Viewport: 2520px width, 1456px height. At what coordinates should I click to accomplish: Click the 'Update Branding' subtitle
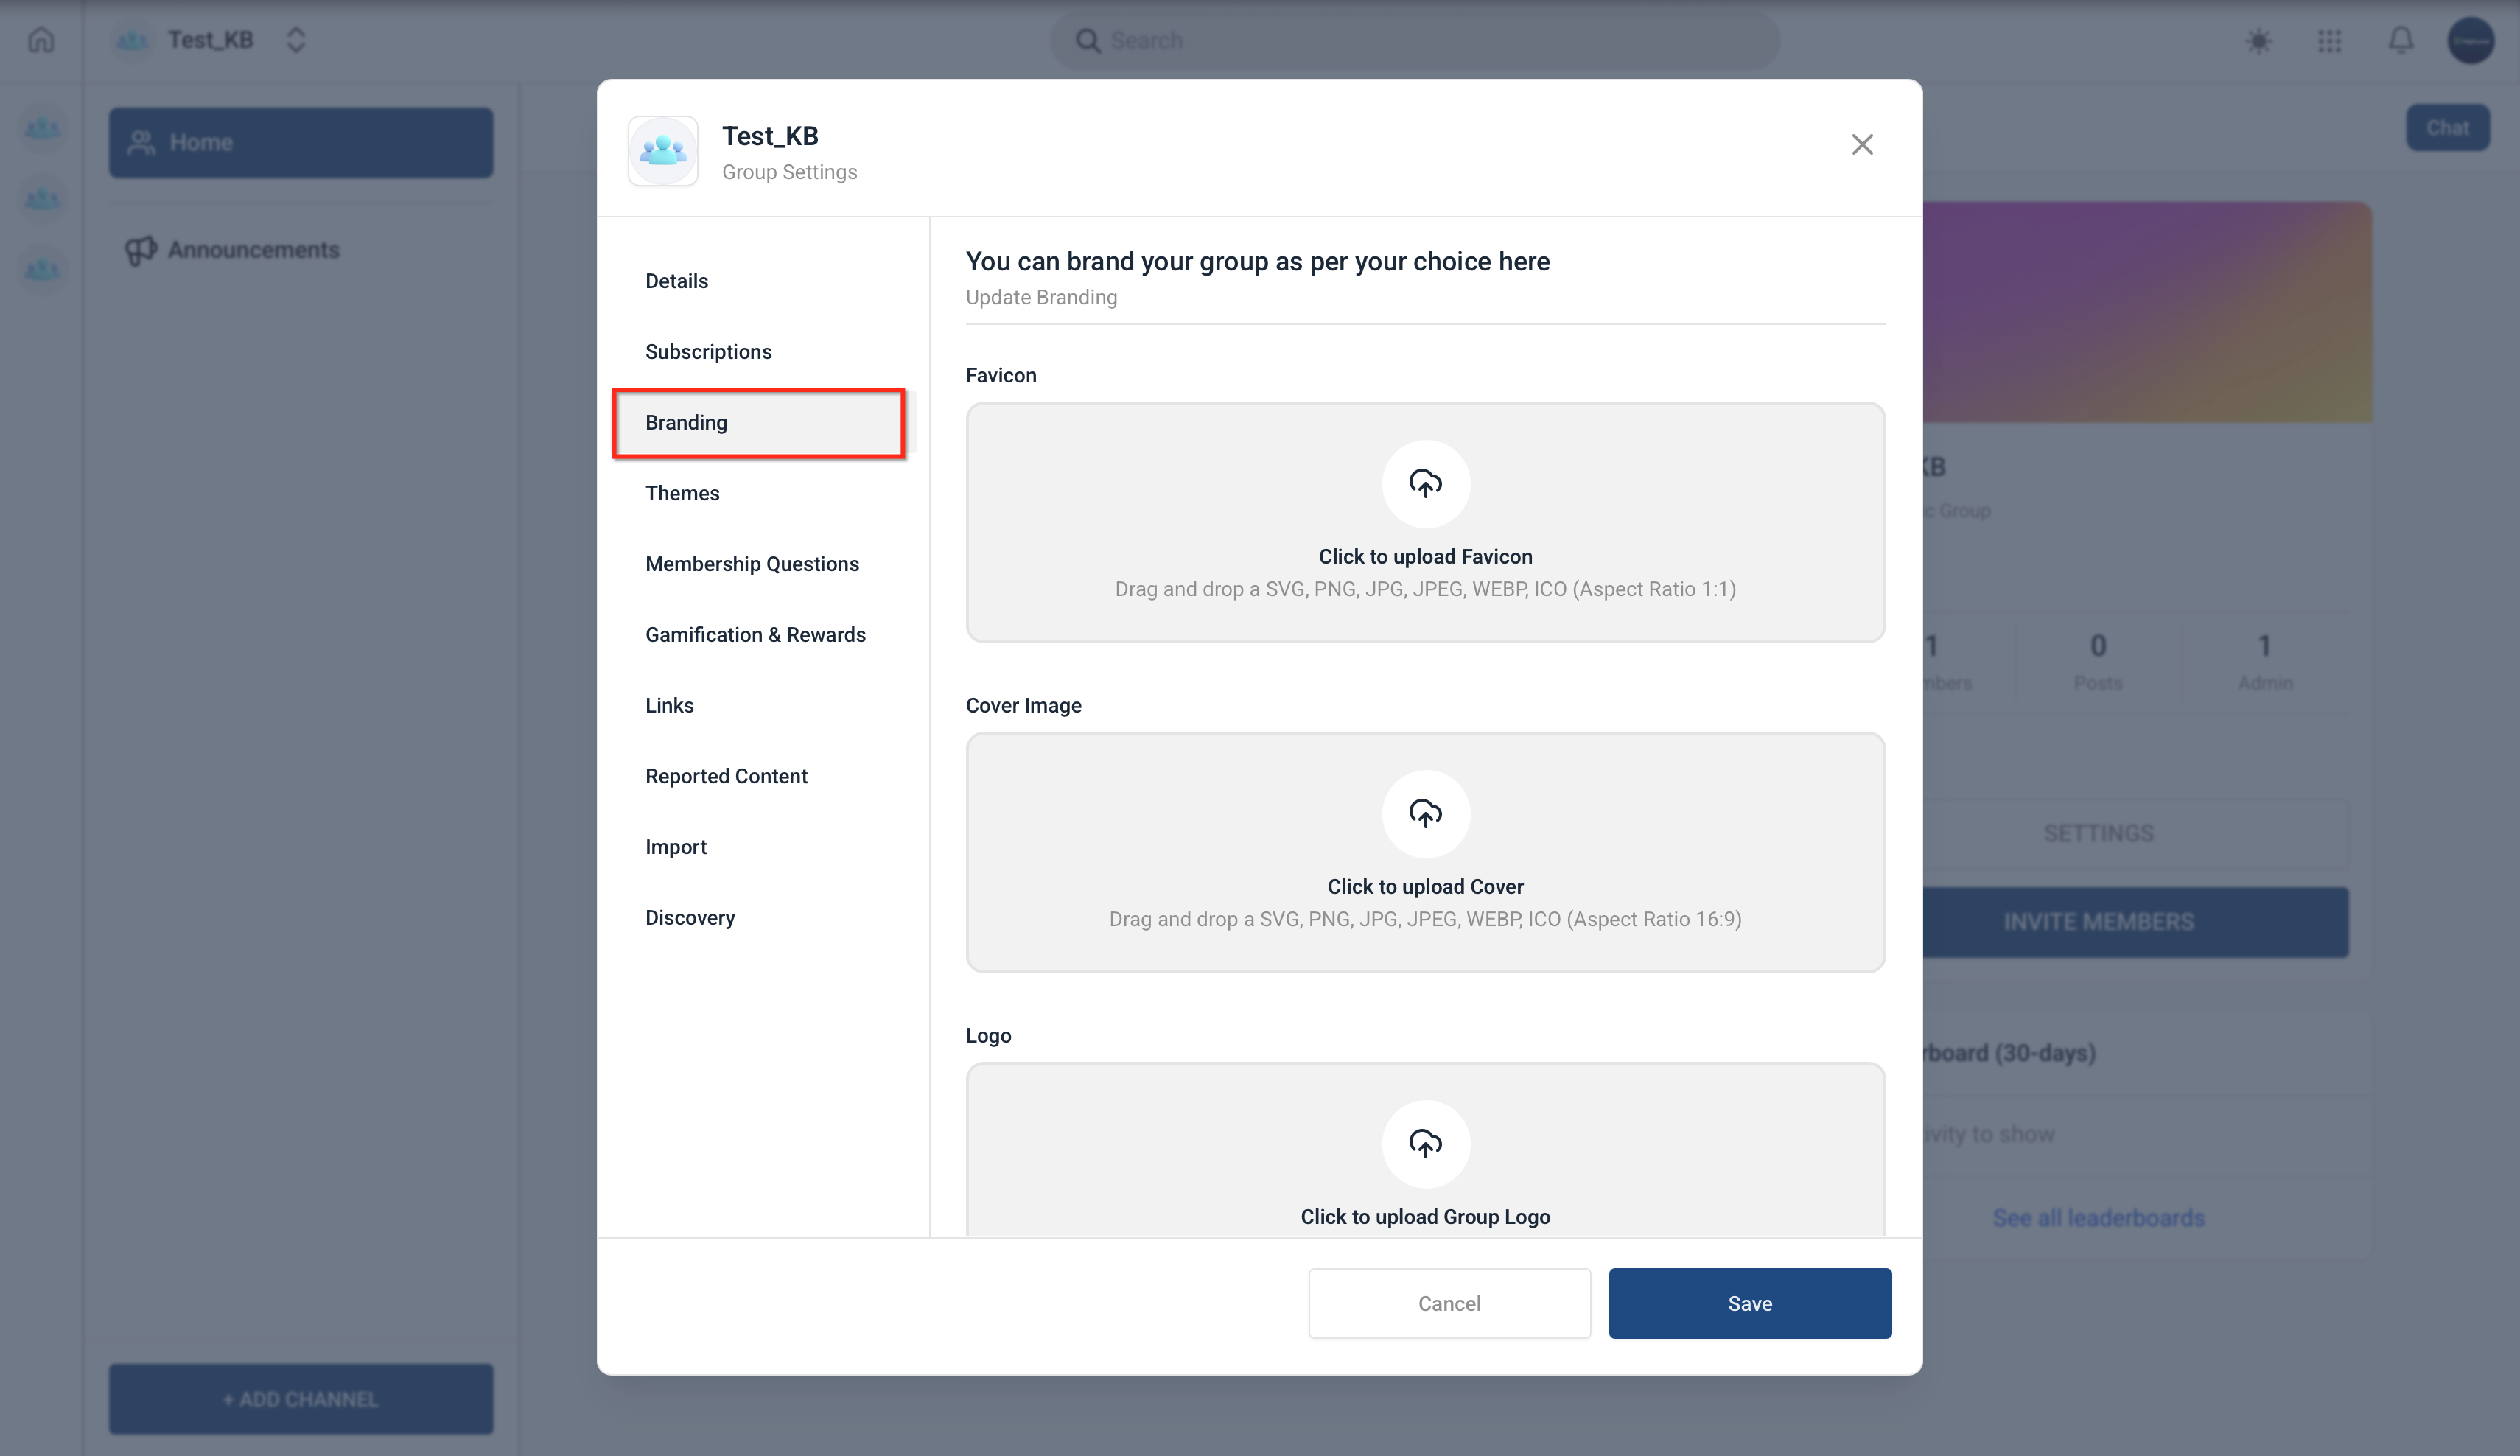click(1041, 297)
